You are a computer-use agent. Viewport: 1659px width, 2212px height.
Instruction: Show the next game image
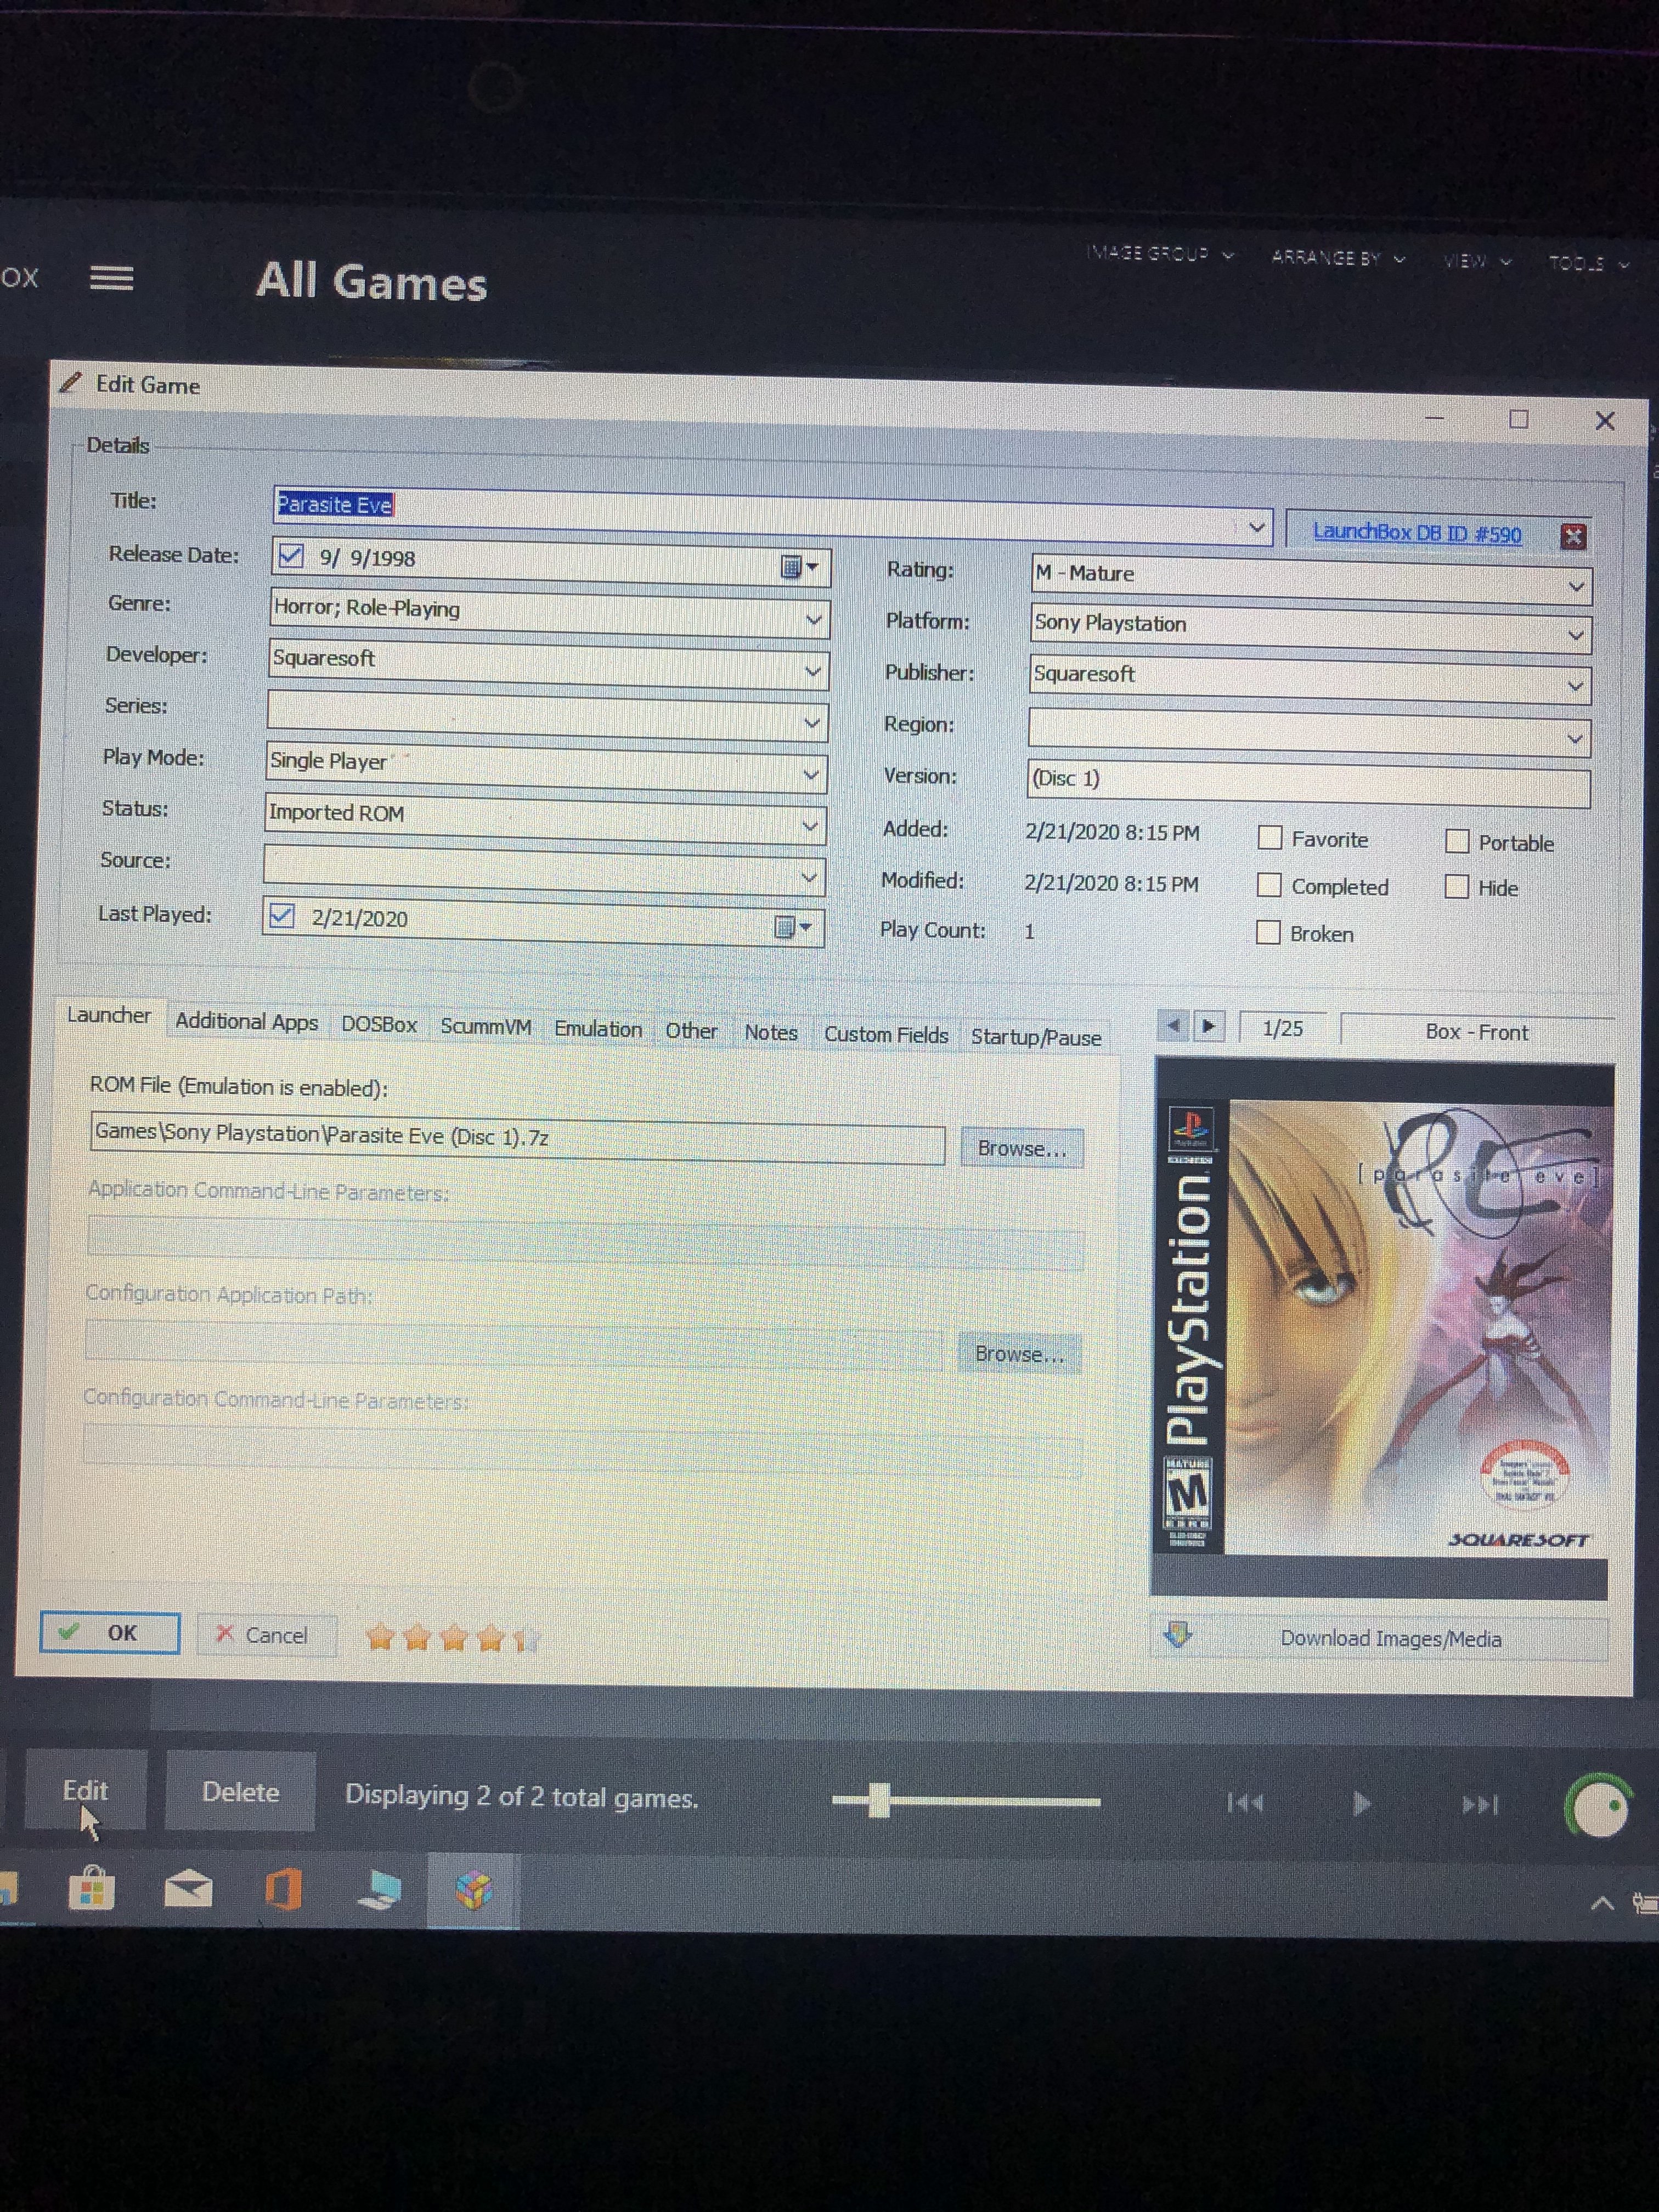coord(1209,1026)
